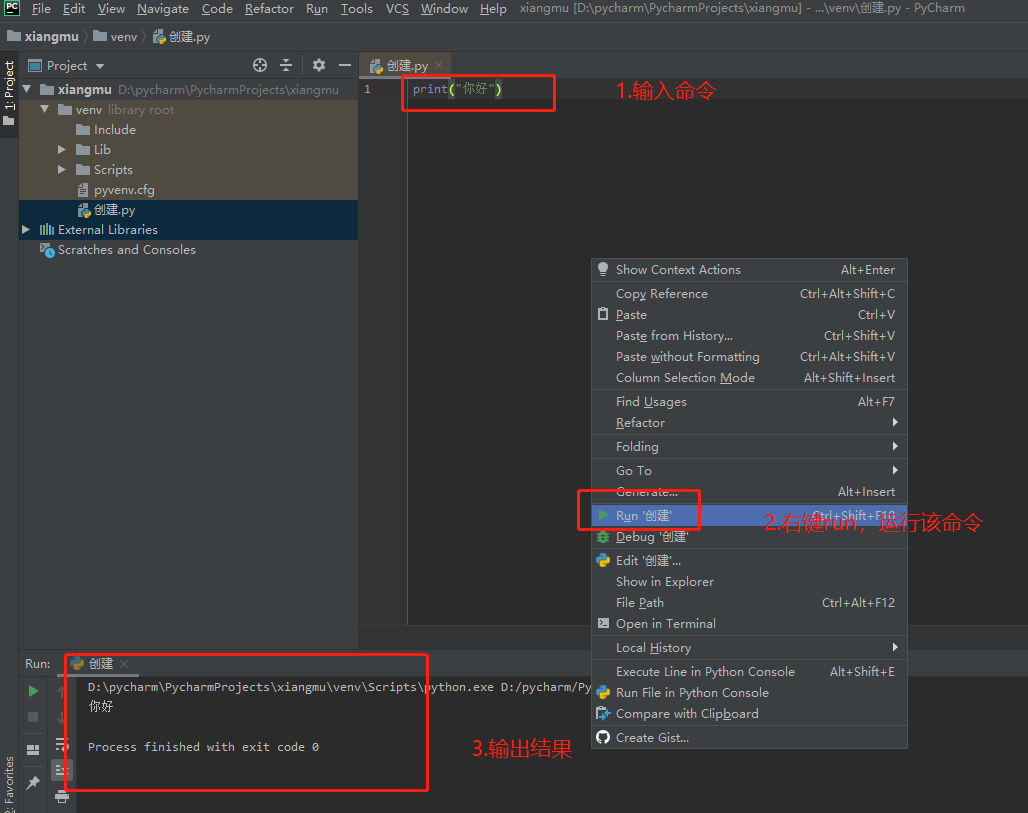Expand the Scripts folder
Viewport: 1028px width, 813px height.
click(x=62, y=169)
